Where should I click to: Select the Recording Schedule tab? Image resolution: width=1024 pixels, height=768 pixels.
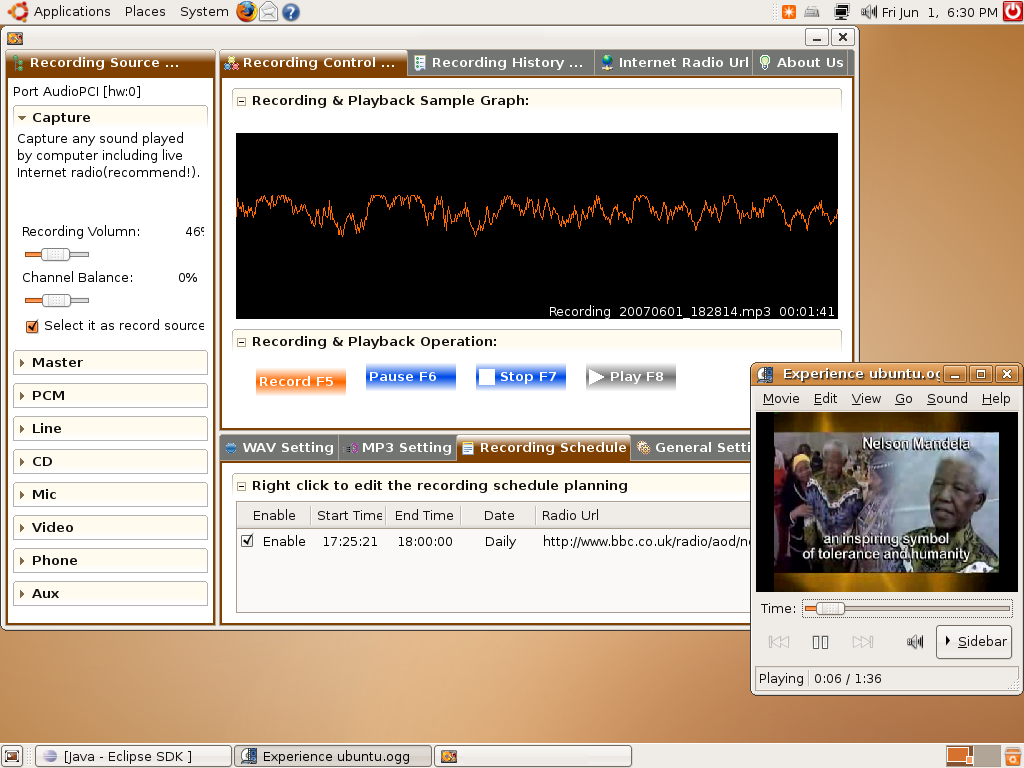(543, 448)
